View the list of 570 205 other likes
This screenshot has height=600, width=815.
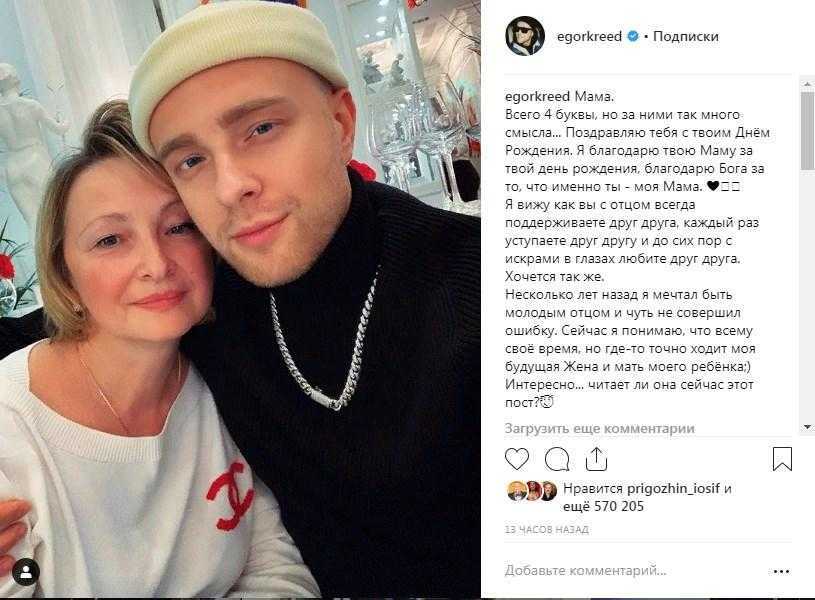[x=603, y=506]
